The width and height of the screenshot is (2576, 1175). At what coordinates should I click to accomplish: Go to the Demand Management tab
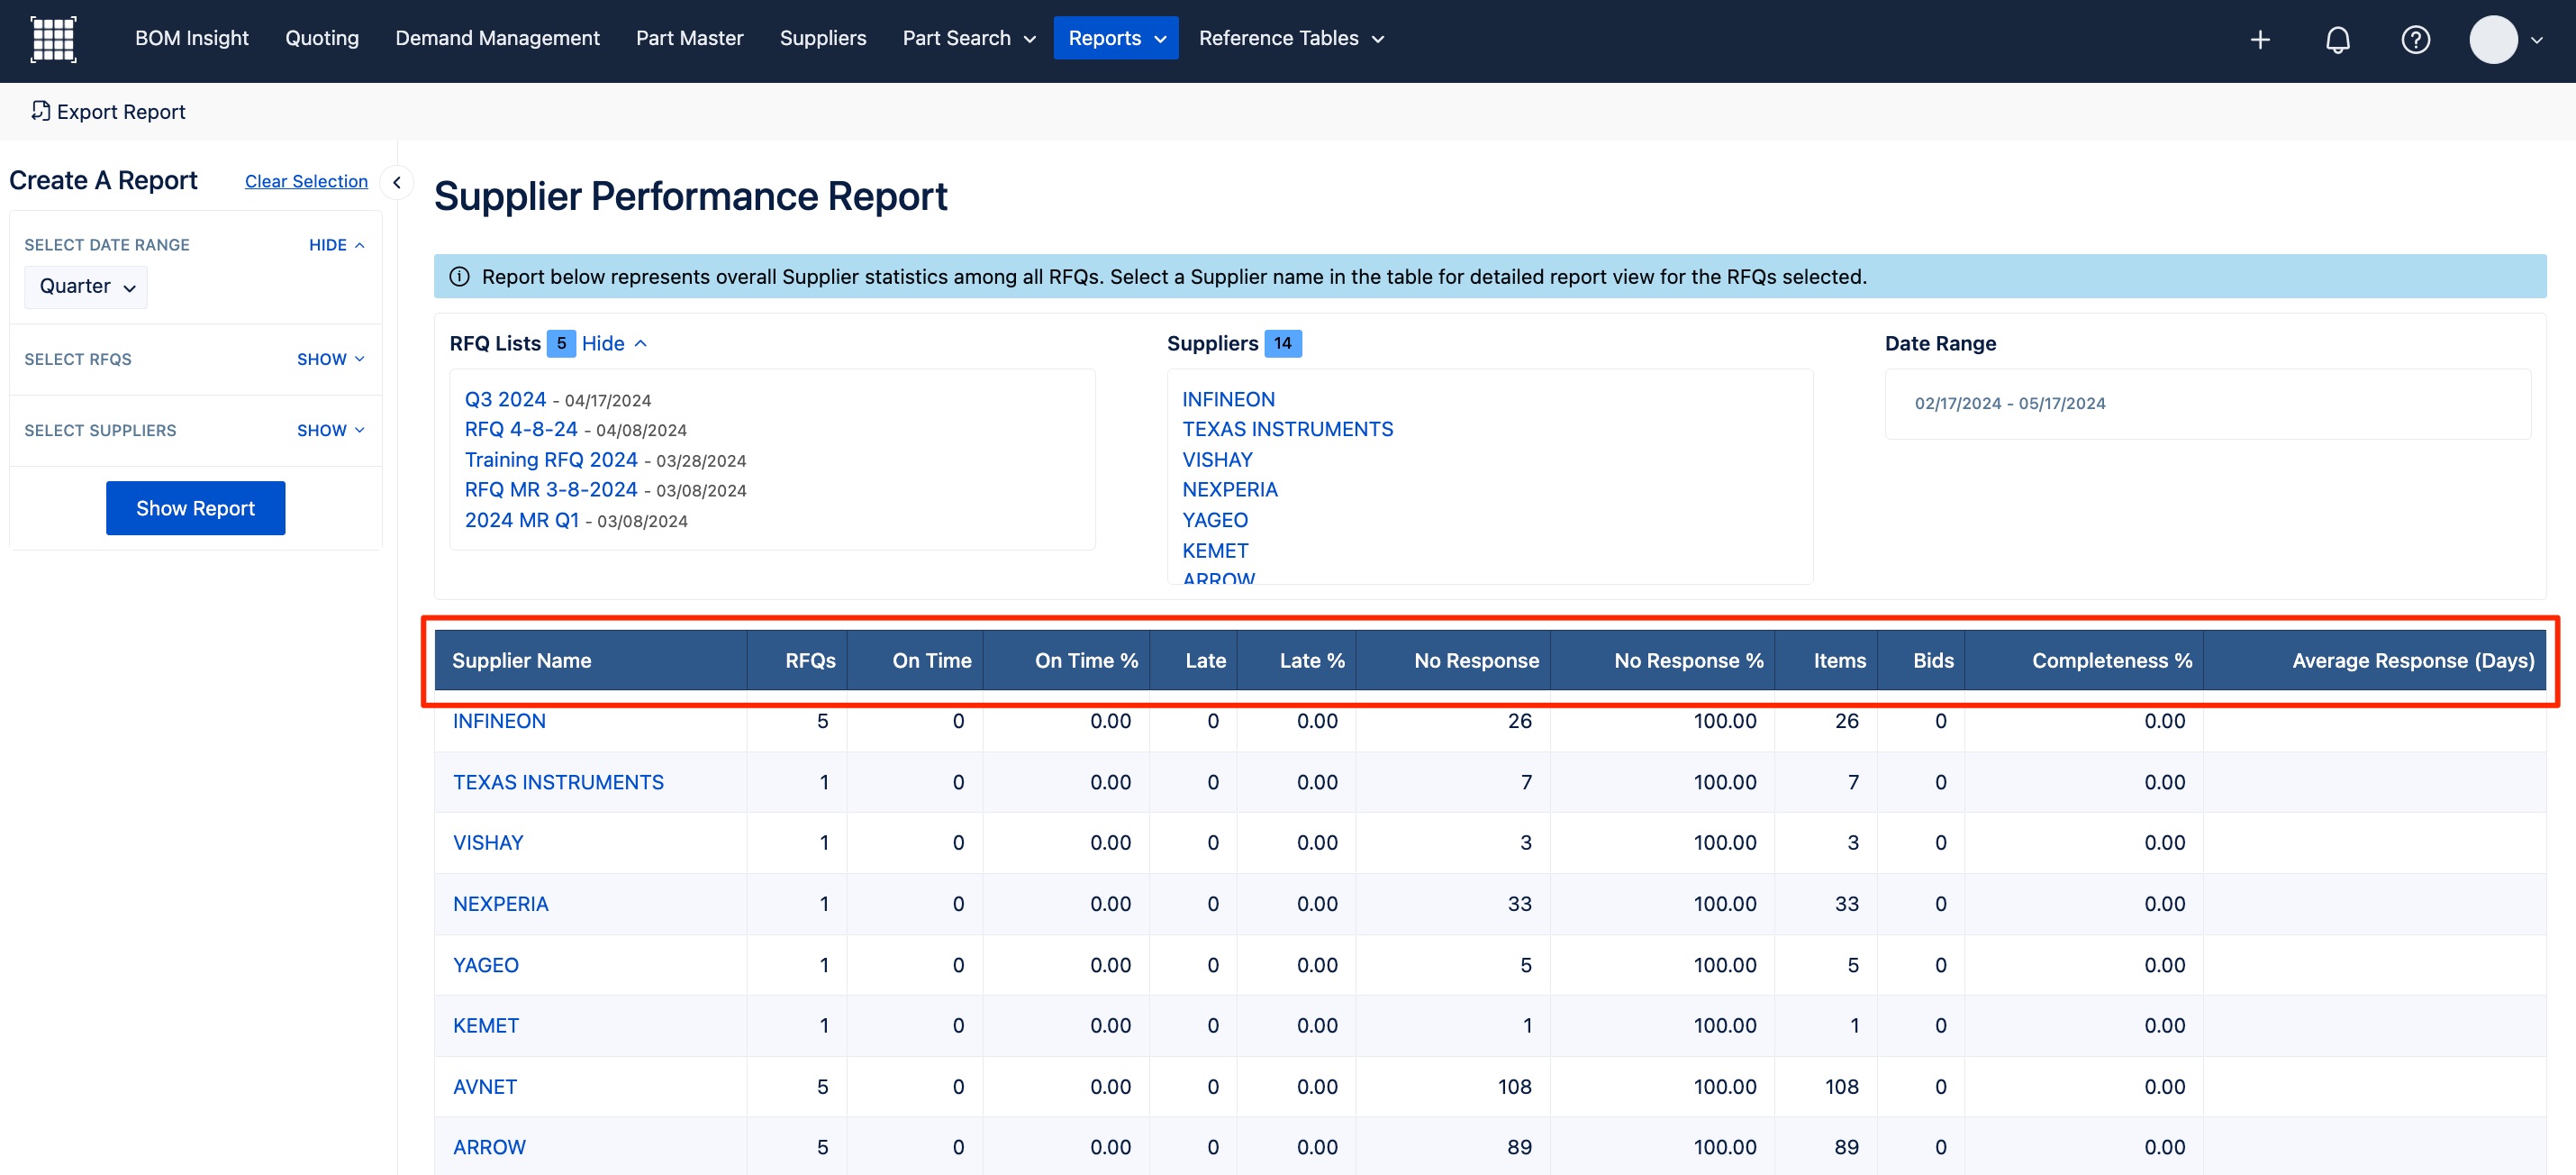[x=497, y=38]
